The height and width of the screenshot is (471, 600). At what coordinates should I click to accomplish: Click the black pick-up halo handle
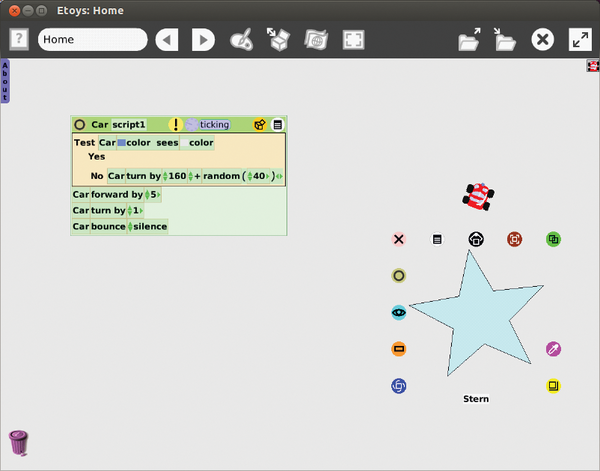tap(476, 240)
